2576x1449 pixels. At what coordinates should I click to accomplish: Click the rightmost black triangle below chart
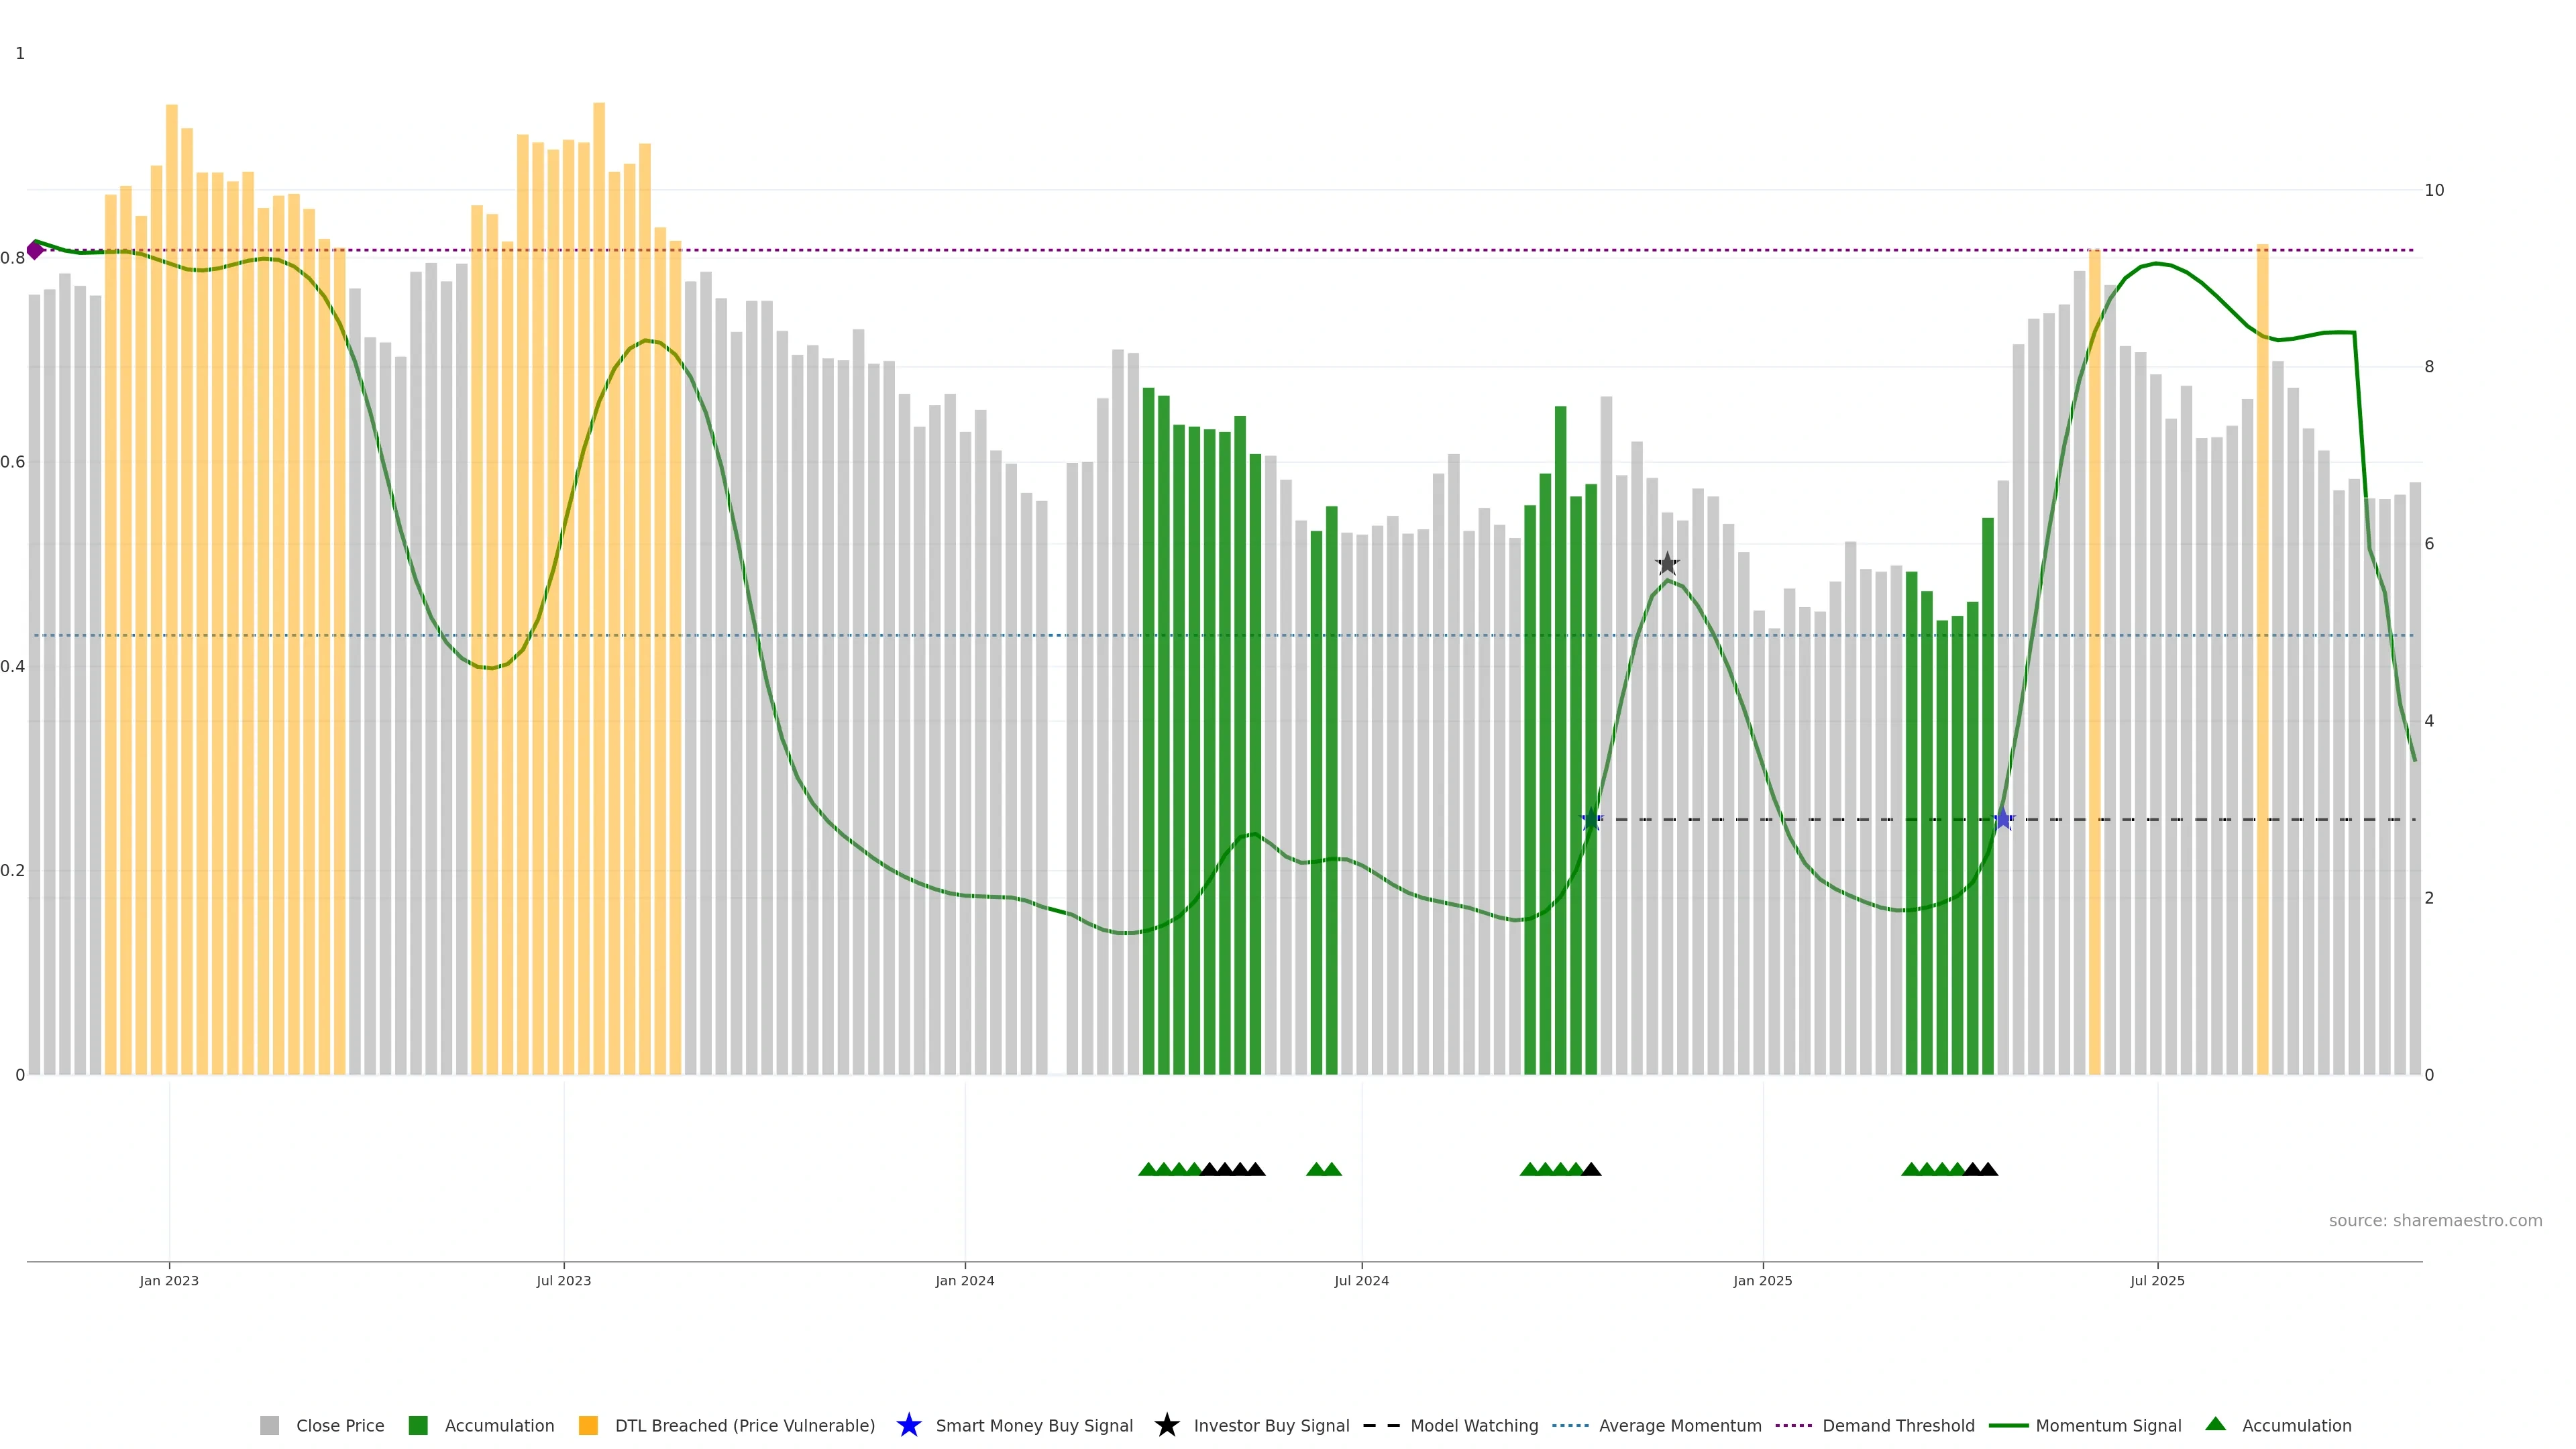pyautogui.click(x=1989, y=1169)
